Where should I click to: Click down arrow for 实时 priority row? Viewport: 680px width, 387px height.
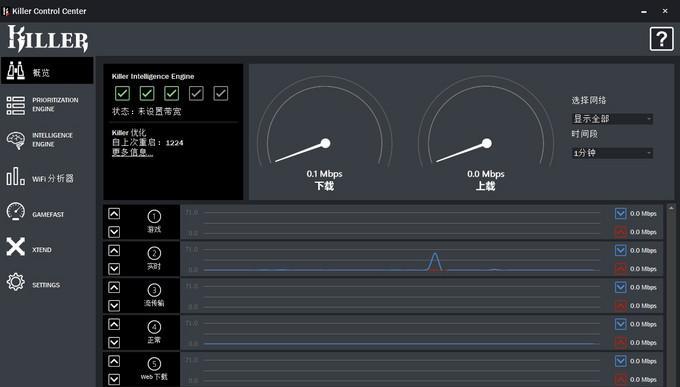(x=114, y=269)
